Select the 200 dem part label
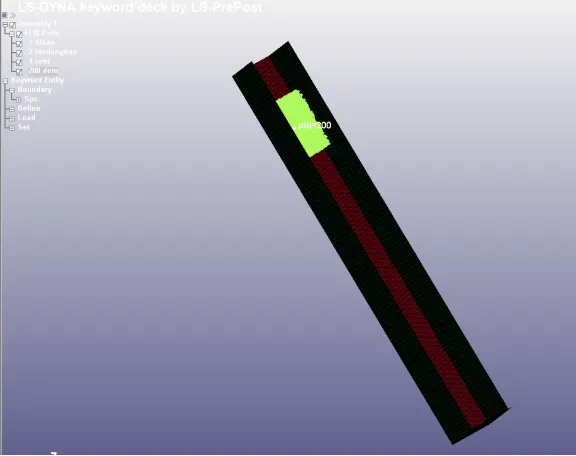Image resolution: width=576 pixels, height=456 pixels. [43, 71]
